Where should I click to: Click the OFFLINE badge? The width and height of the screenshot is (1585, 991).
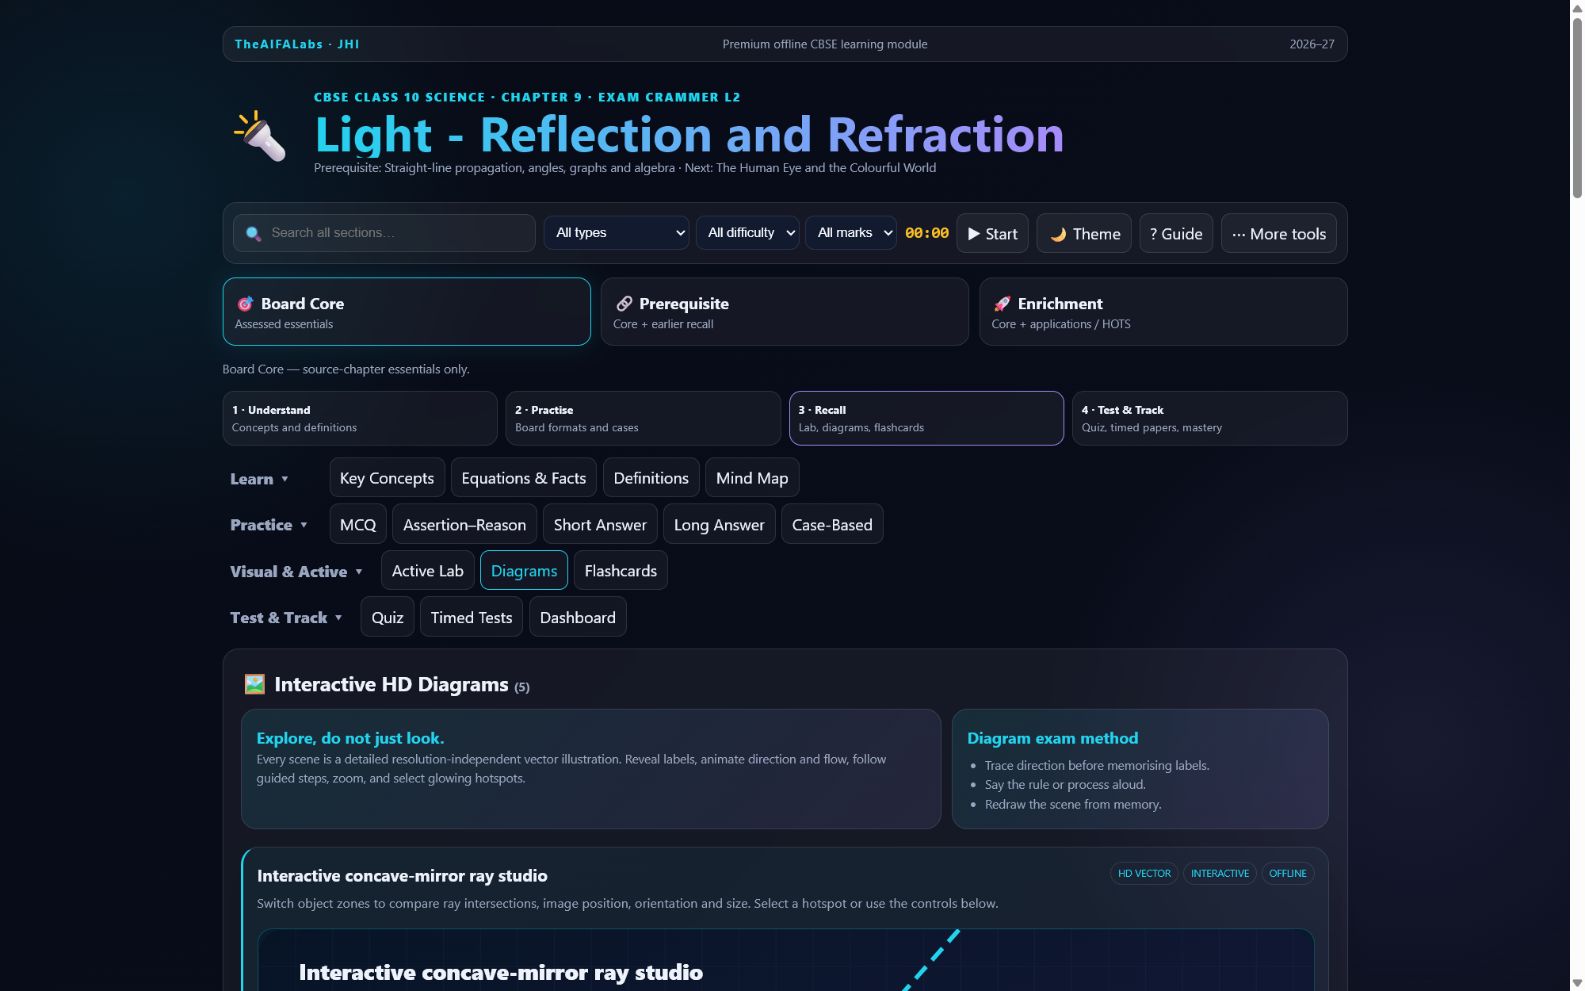(x=1288, y=873)
